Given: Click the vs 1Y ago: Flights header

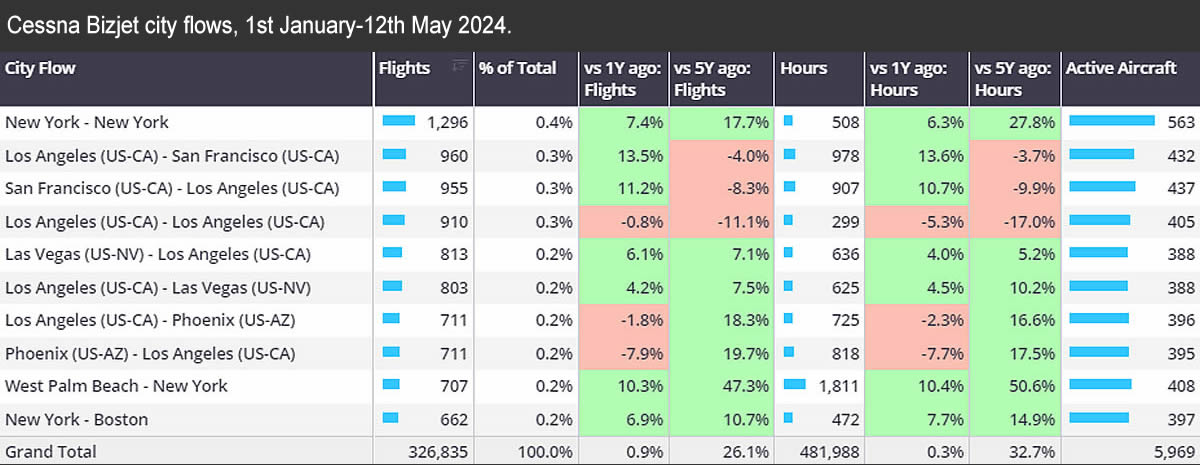Looking at the screenshot, I should 612,78.
